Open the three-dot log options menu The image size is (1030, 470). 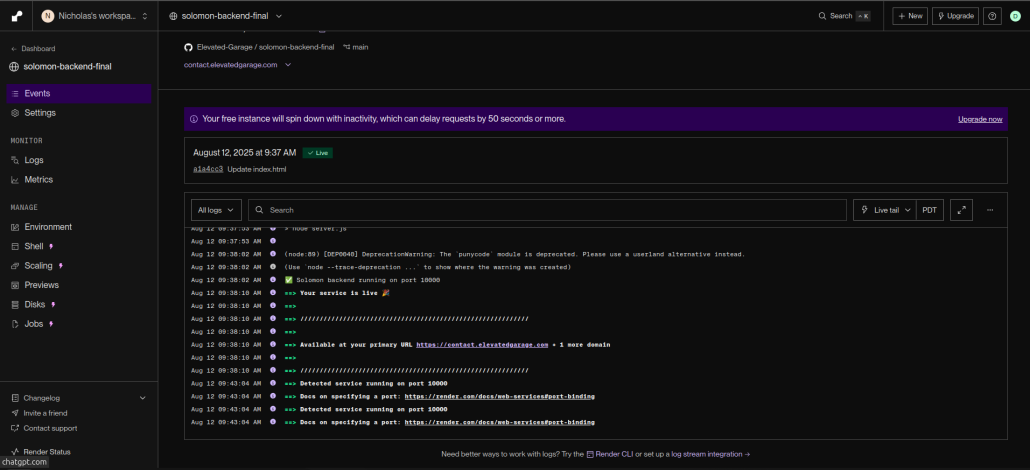pyautogui.click(x=990, y=210)
